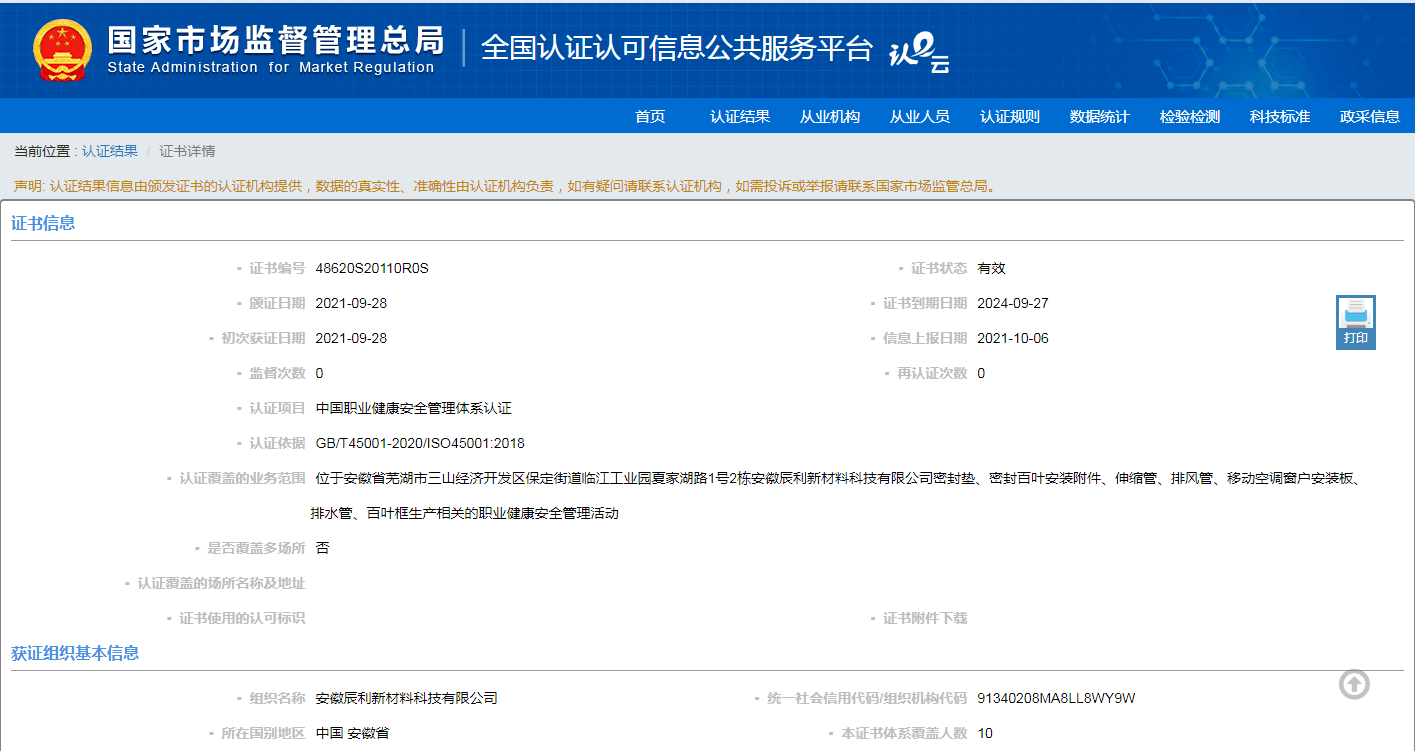Image resolution: width=1415 pixels, height=751 pixels.
Task: Click covered headcount value 10
Action: point(985,733)
